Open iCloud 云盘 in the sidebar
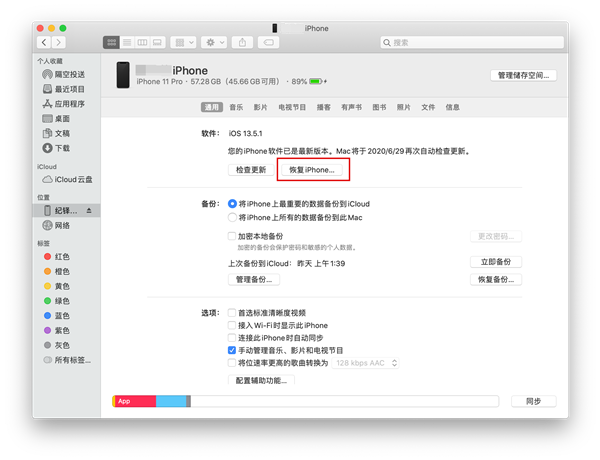This screenshot has height=460, width=600. click(x=67, y=179)
